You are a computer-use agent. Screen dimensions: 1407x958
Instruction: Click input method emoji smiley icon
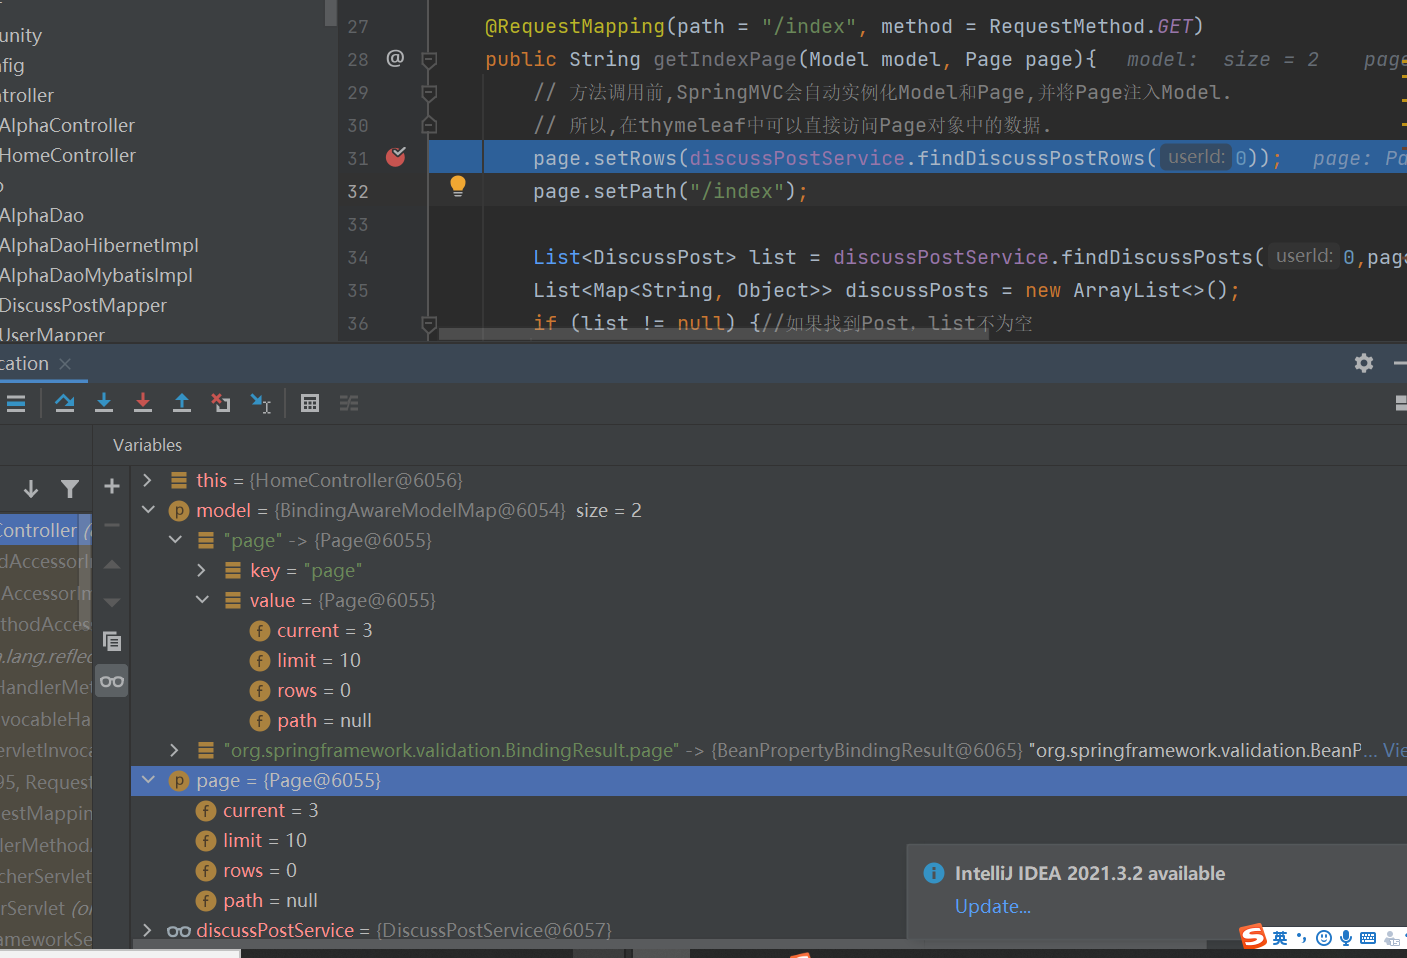[x=1324, y=938]
